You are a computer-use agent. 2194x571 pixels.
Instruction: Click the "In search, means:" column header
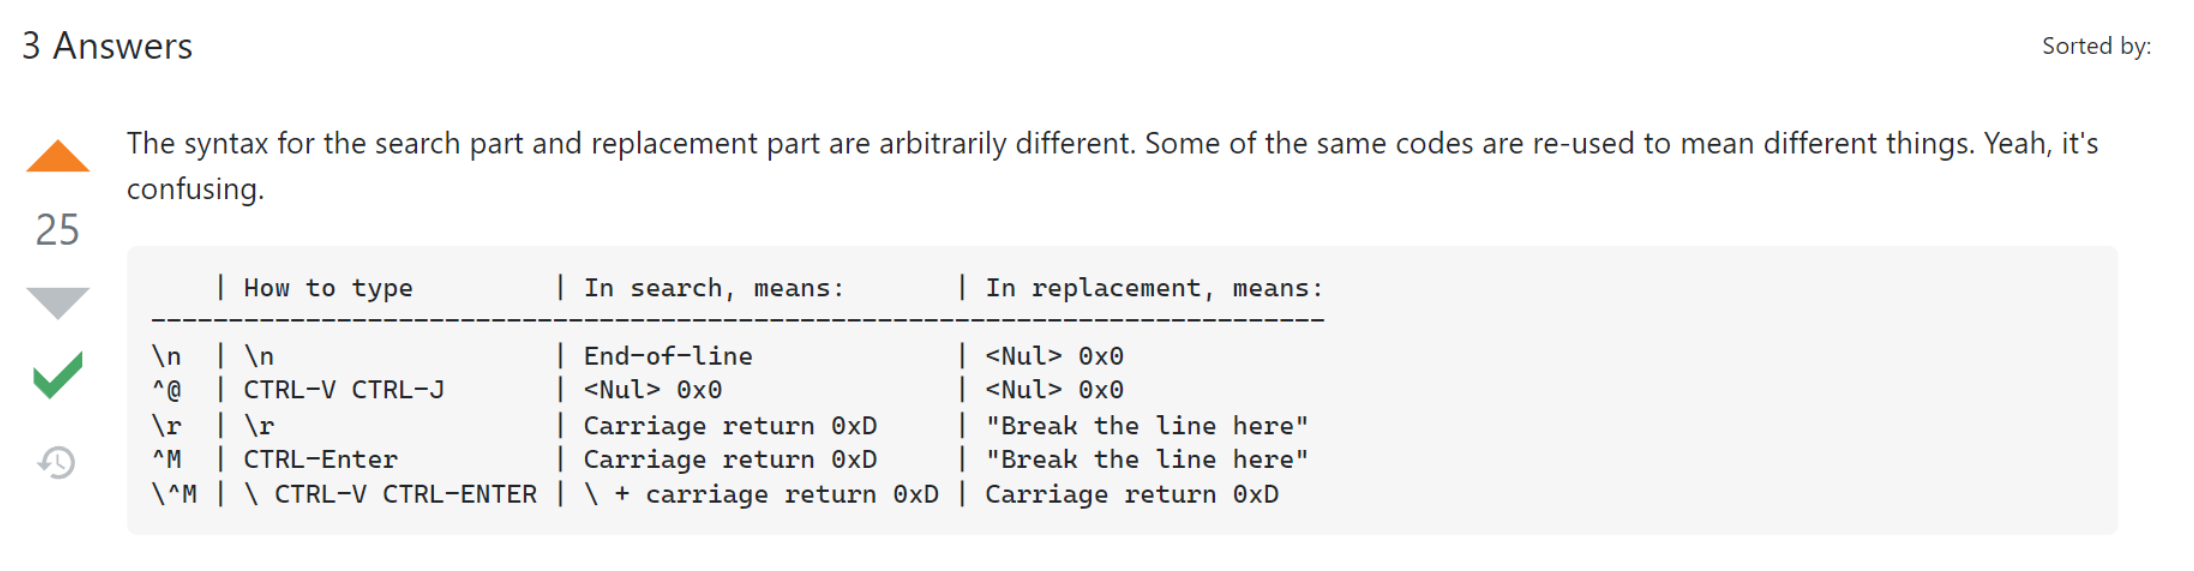click(x=714, y=288)
